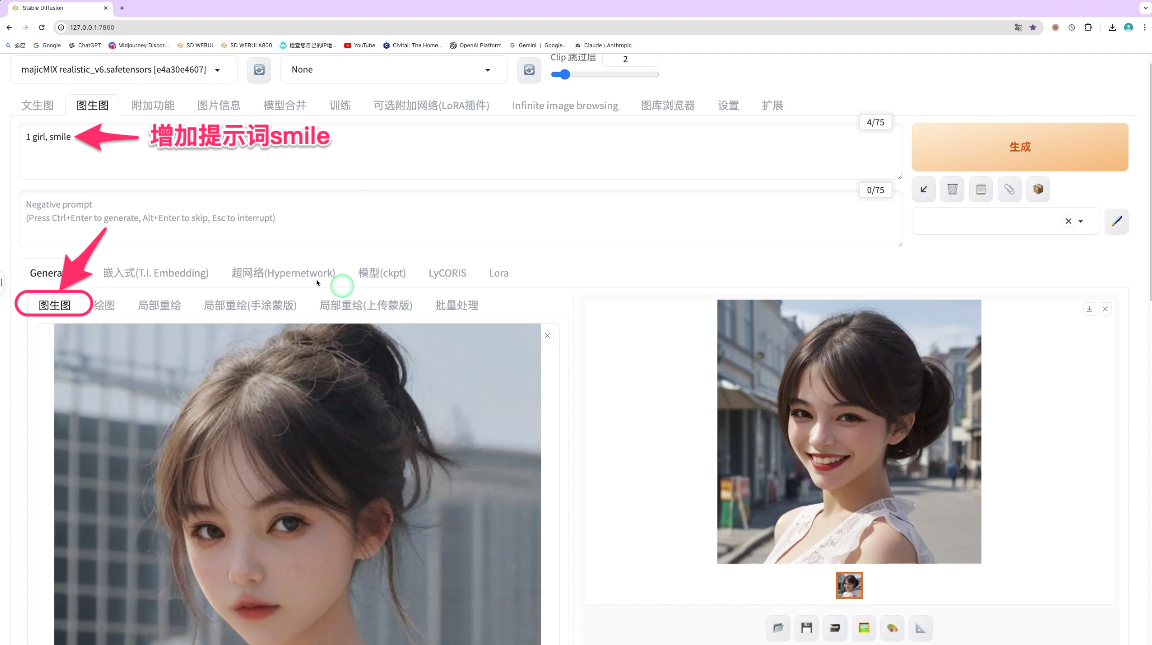
Task: Select the result thumbnail below the preview
Action: pos(849,585)
